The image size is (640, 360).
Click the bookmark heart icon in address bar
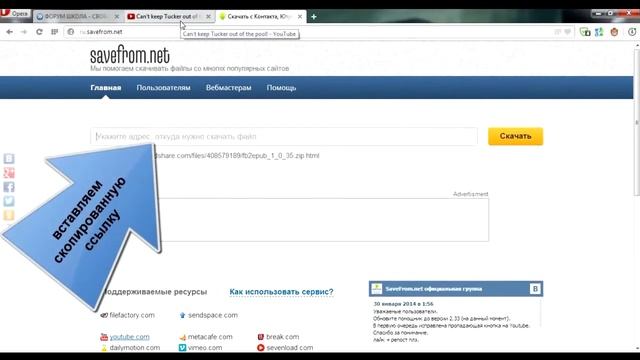[567, 32]
